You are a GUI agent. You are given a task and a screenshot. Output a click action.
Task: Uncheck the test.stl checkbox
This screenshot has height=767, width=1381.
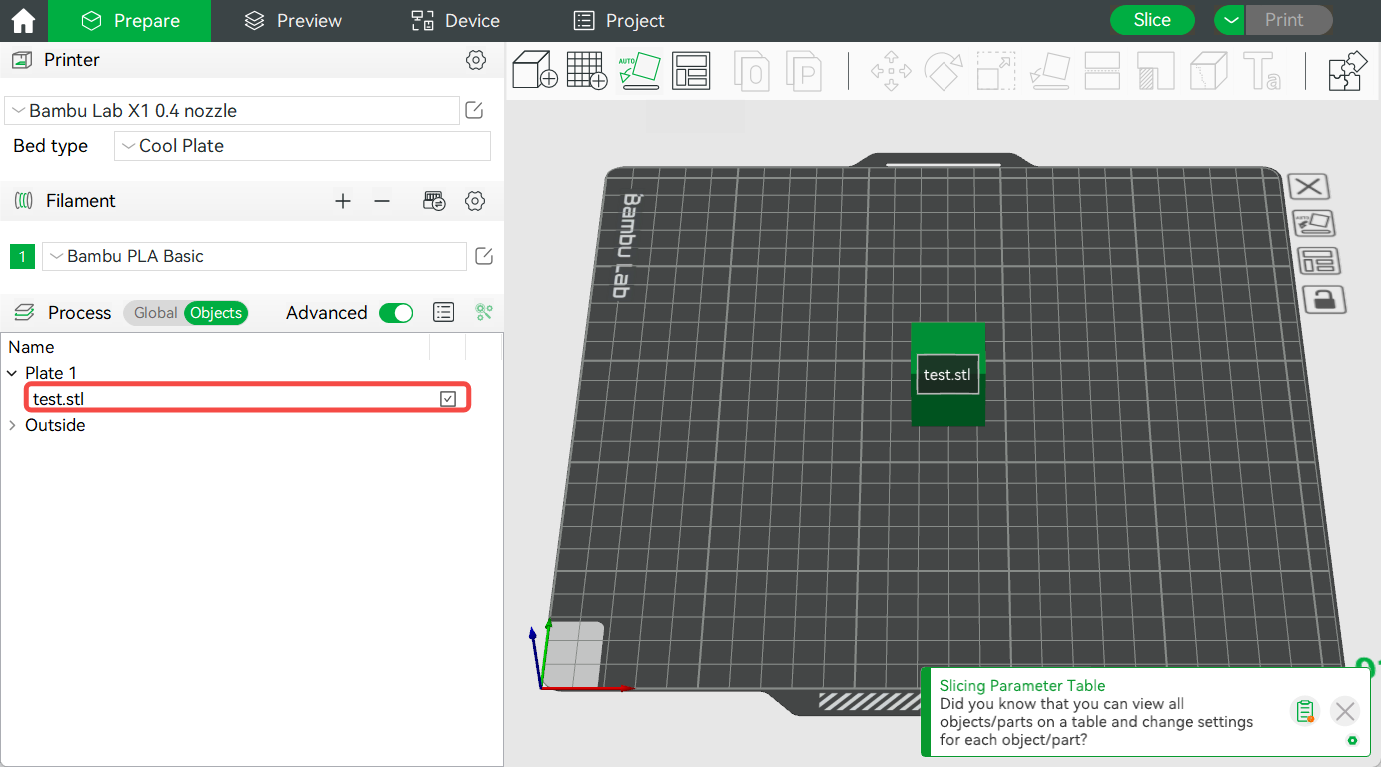(x=447, y=397)
